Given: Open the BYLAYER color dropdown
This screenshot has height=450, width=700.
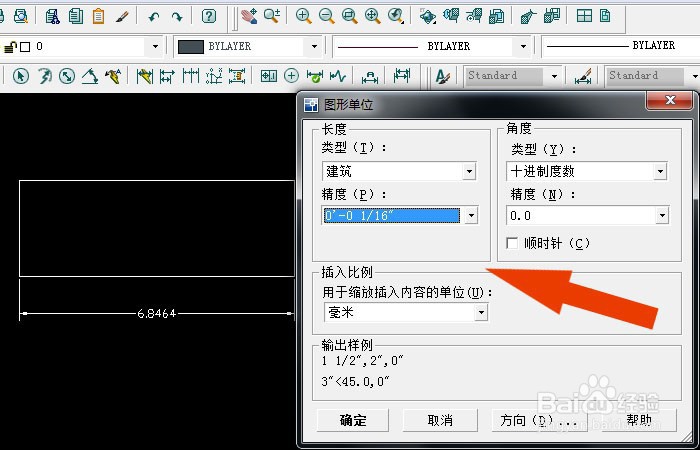Looking at the screenshot, I should coord(314,46).
